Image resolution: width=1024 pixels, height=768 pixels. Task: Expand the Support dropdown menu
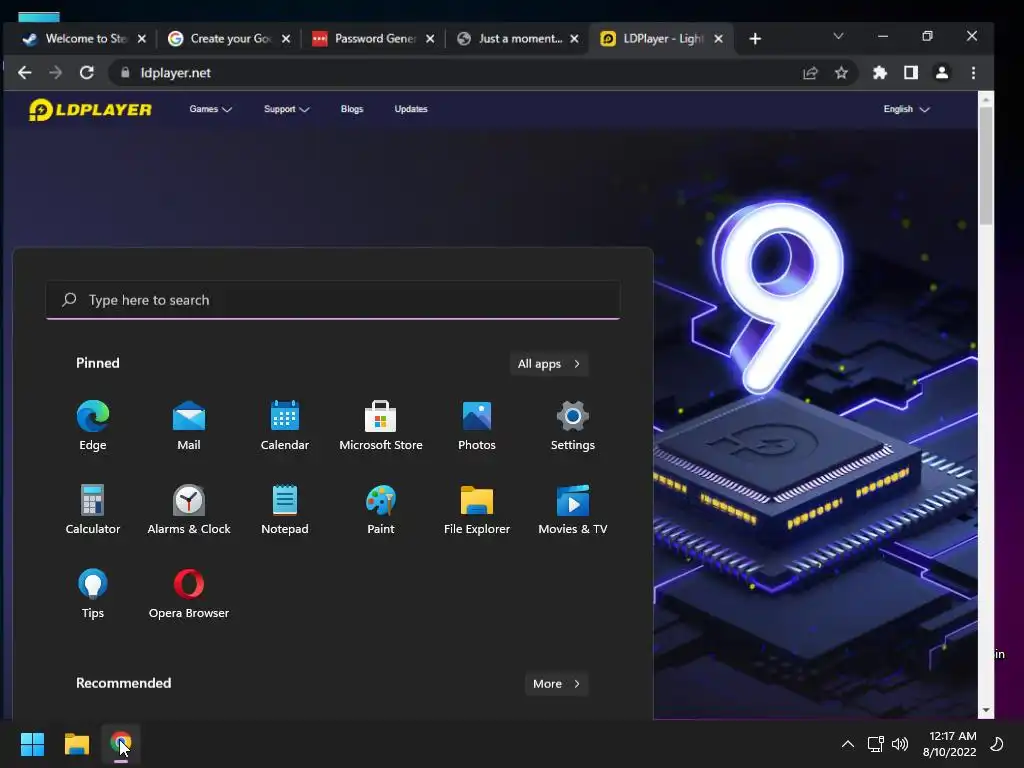click(x=286, y=109)
